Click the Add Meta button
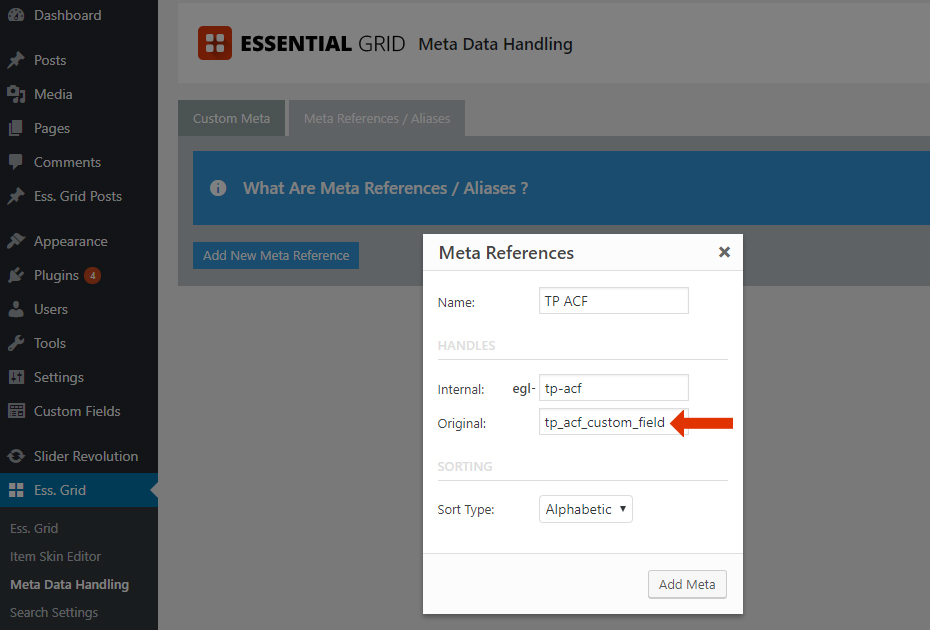The image size is (930, 630). 687,584
